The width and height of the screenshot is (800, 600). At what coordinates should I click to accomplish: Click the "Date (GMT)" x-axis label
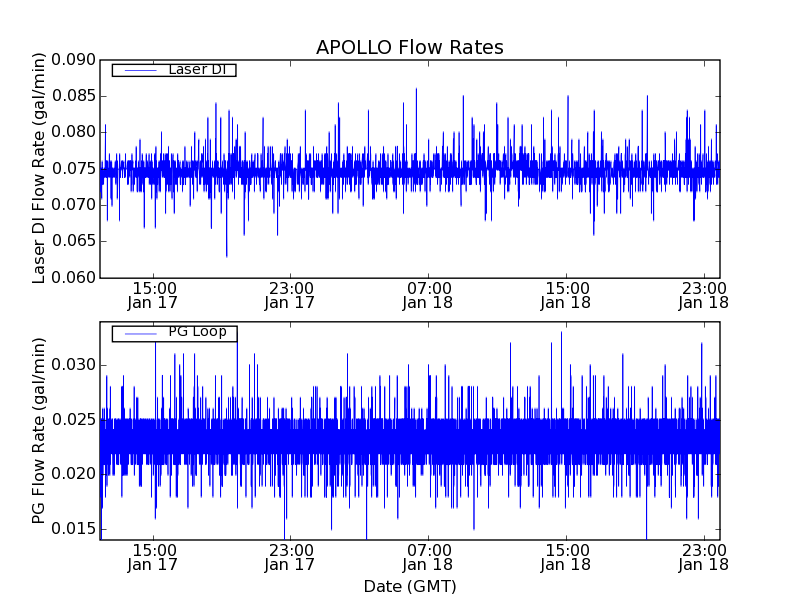coord(409,586)
